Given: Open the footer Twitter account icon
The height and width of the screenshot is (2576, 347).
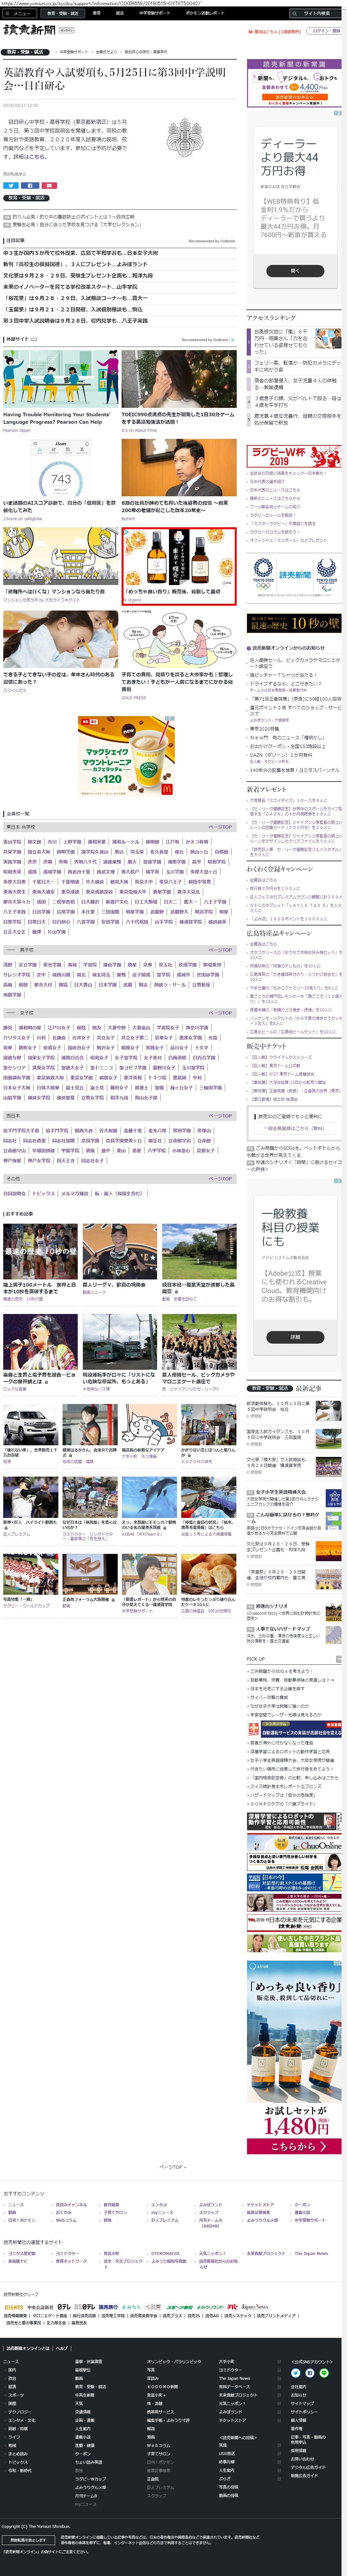Looking at the screenshot, I should pyautogui.click(x=296, y=2373).
